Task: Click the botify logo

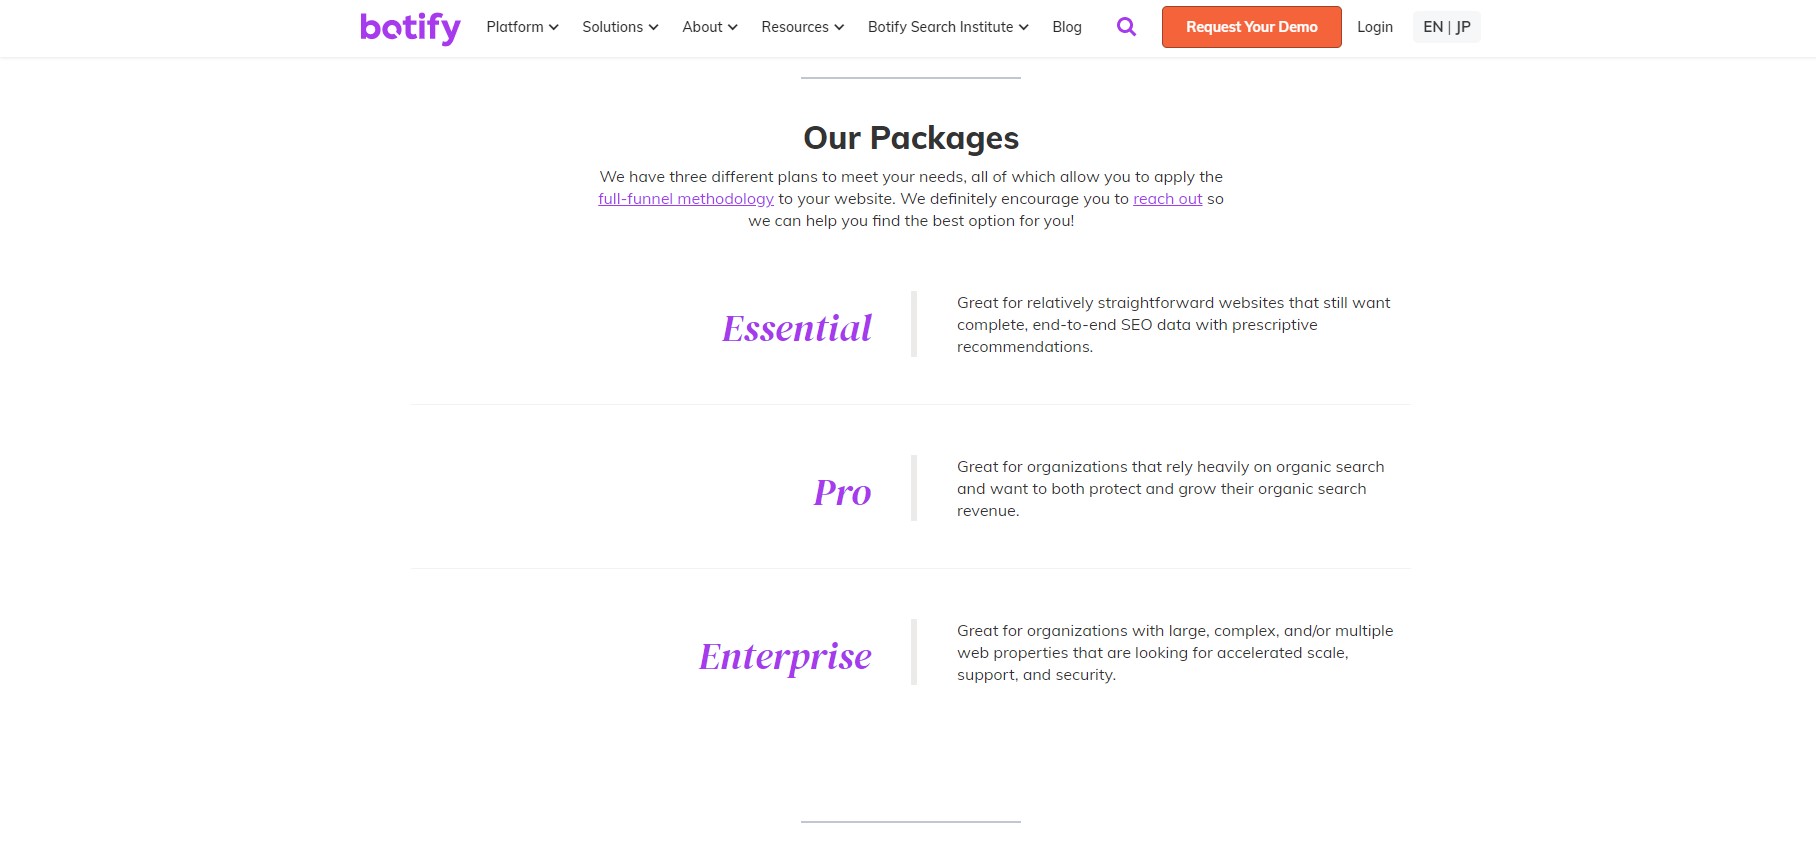Action: 410,28
